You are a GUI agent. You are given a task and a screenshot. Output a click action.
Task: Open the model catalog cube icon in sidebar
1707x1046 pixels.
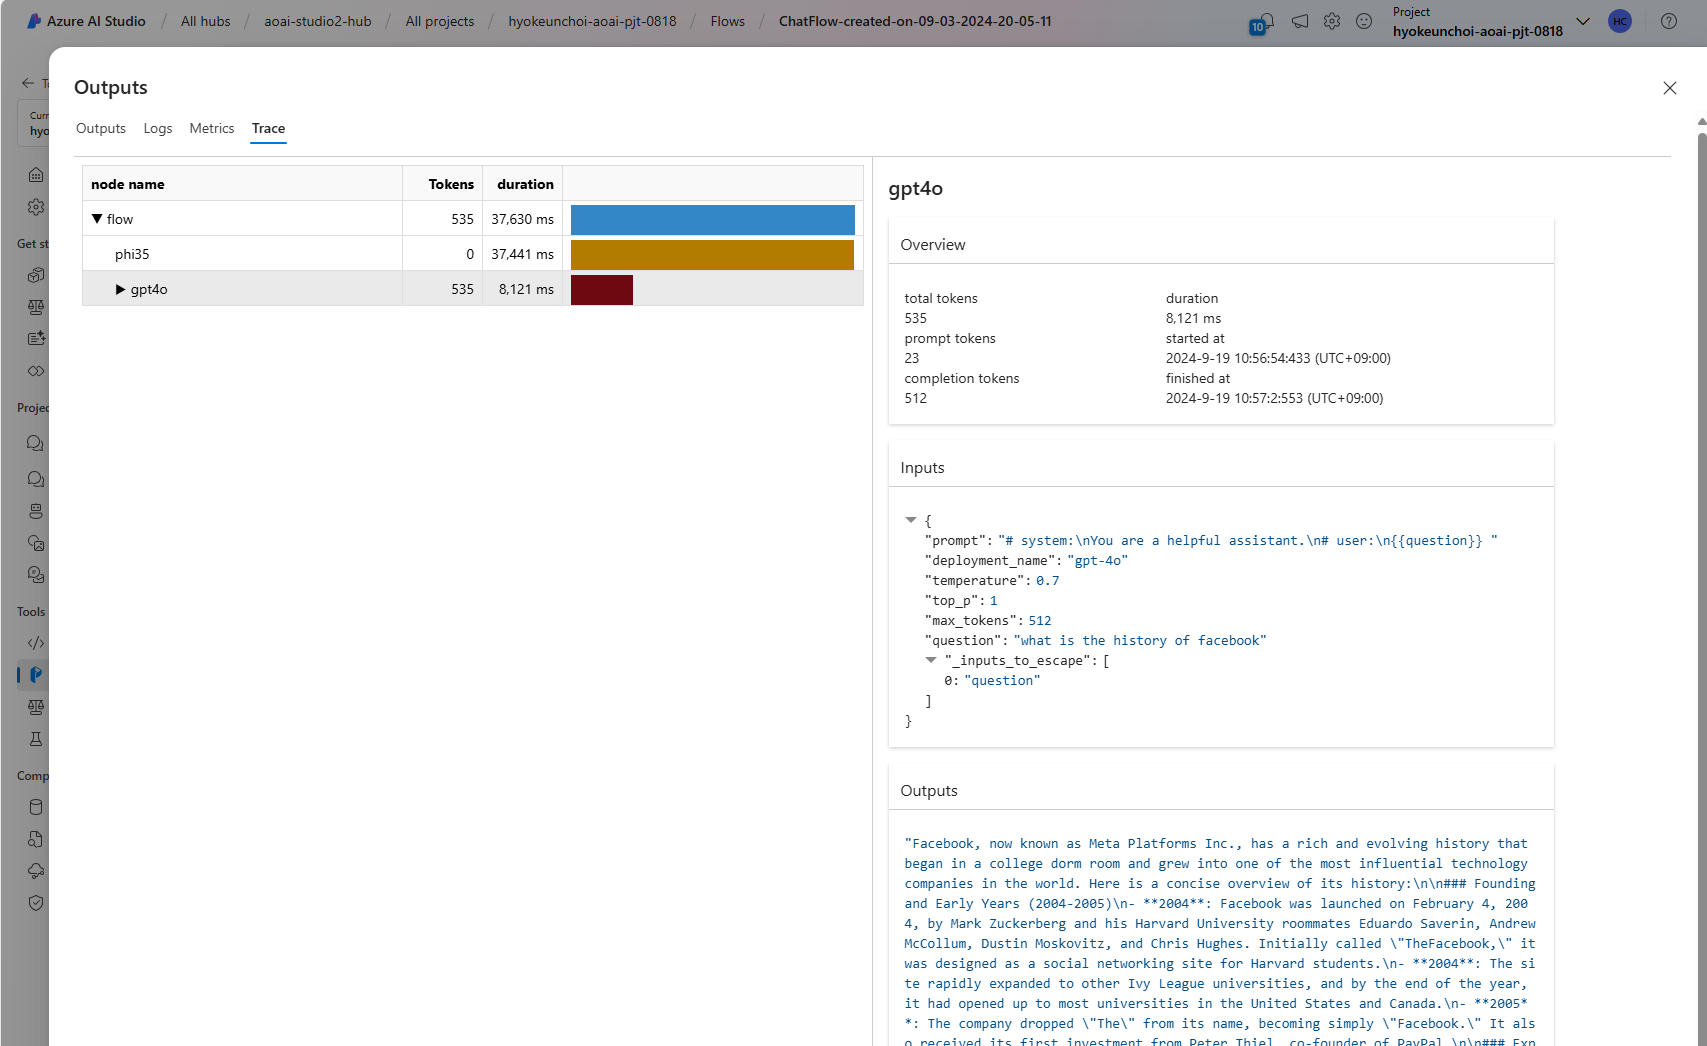pyautogui.click(x=36, y=275)
